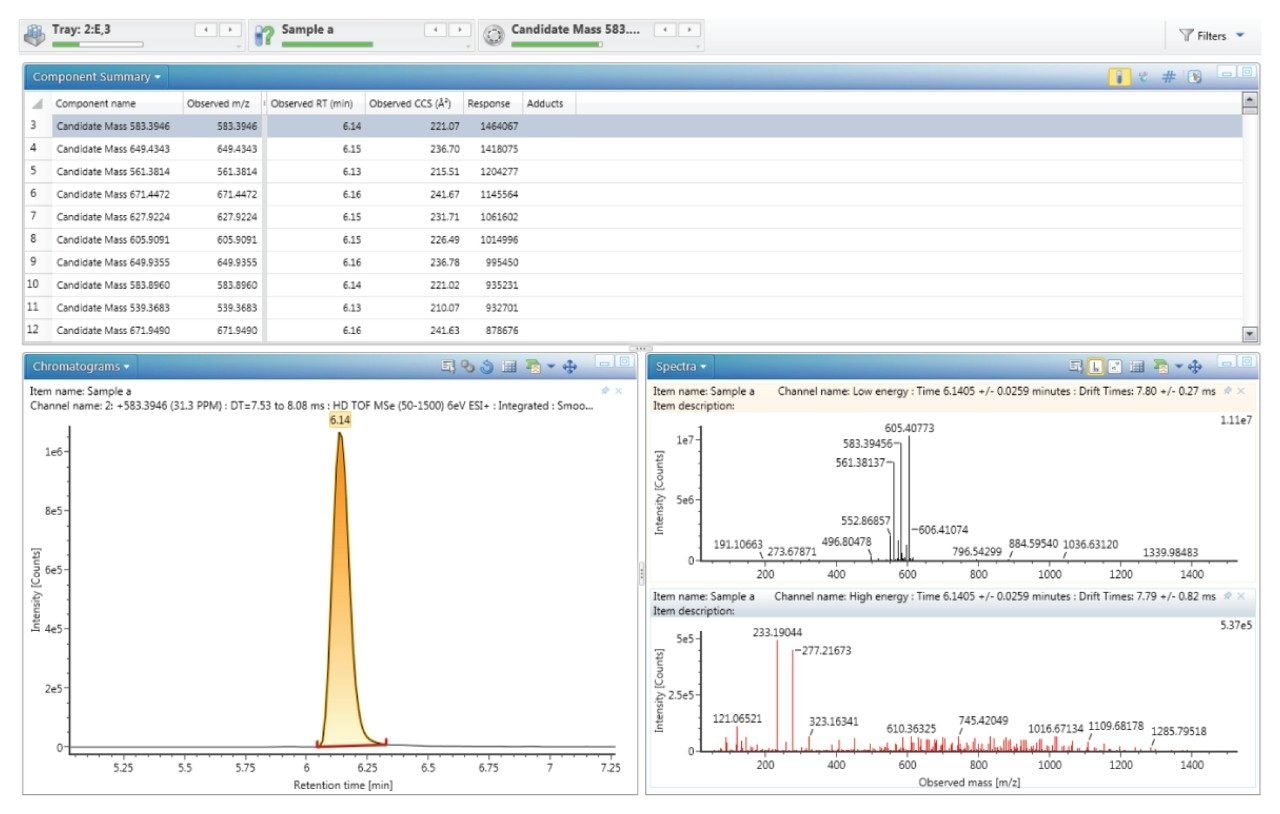Go to previous tray using left arrow
Viewport: 1280px width, 814px height.
tap(206, 31)
